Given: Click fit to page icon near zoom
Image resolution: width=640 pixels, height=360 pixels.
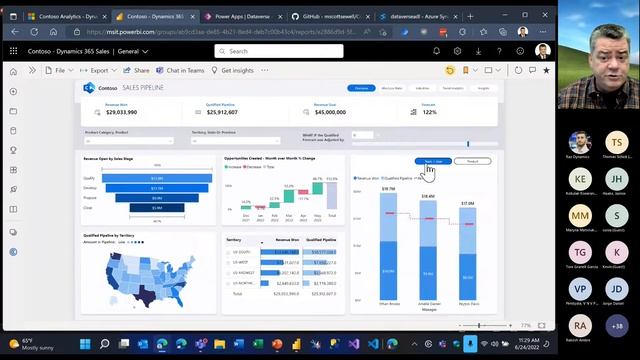Looking at the screenshot, I should (541, 325).
